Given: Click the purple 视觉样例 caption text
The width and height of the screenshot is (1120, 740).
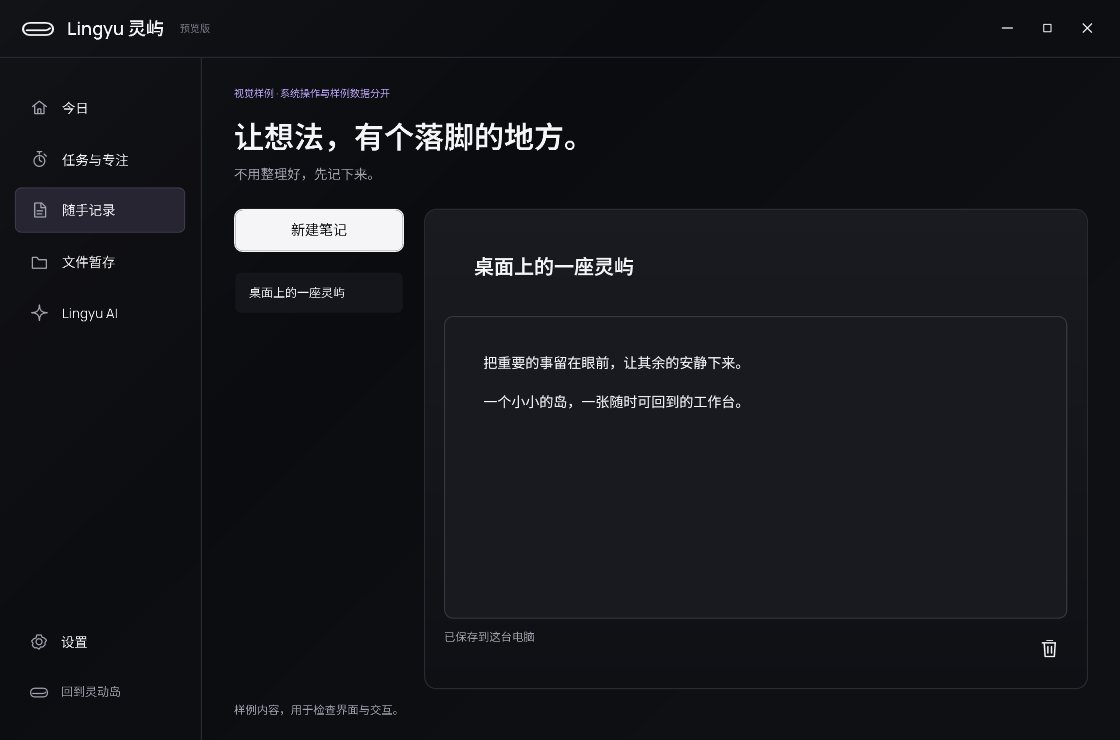Looking at the screenshot, I should pyautogui.click(x=312, y=94).
